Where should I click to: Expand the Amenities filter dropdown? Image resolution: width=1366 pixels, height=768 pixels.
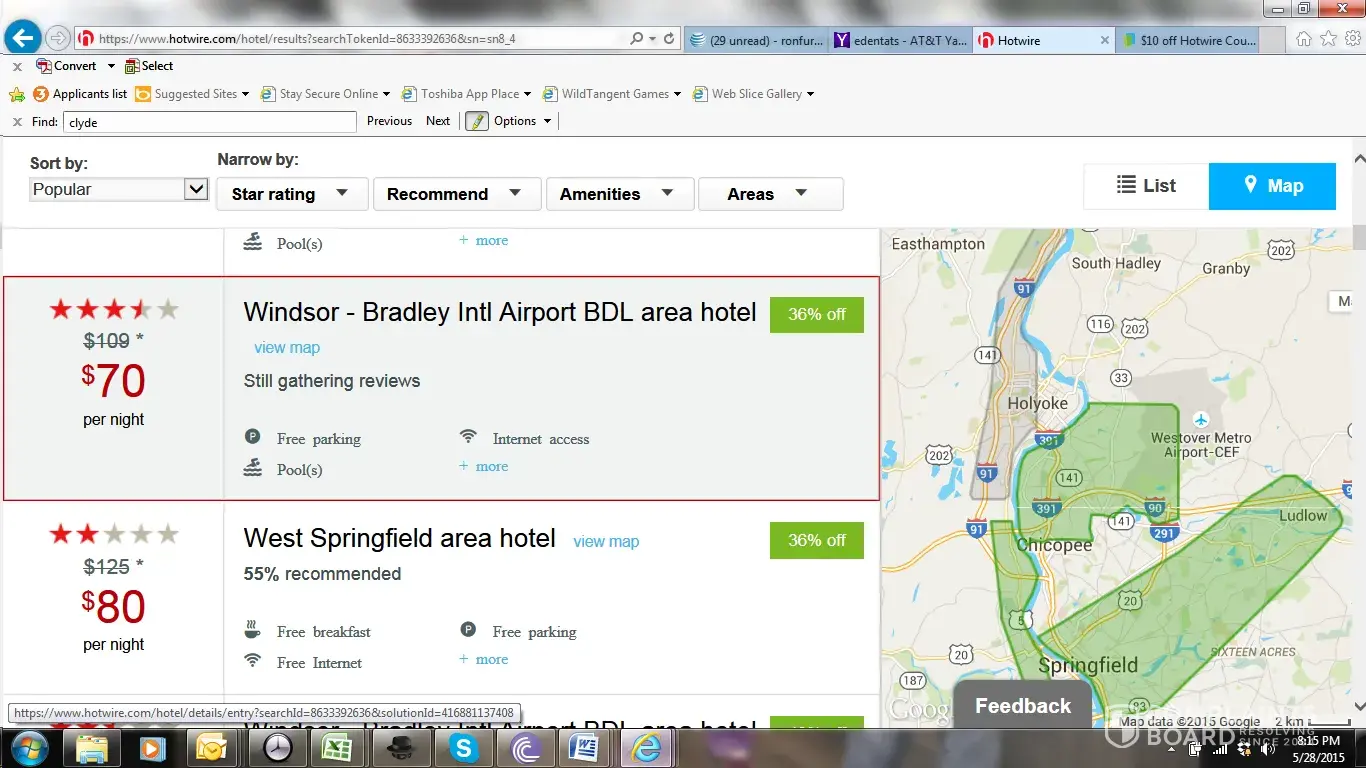coord(618,194)
